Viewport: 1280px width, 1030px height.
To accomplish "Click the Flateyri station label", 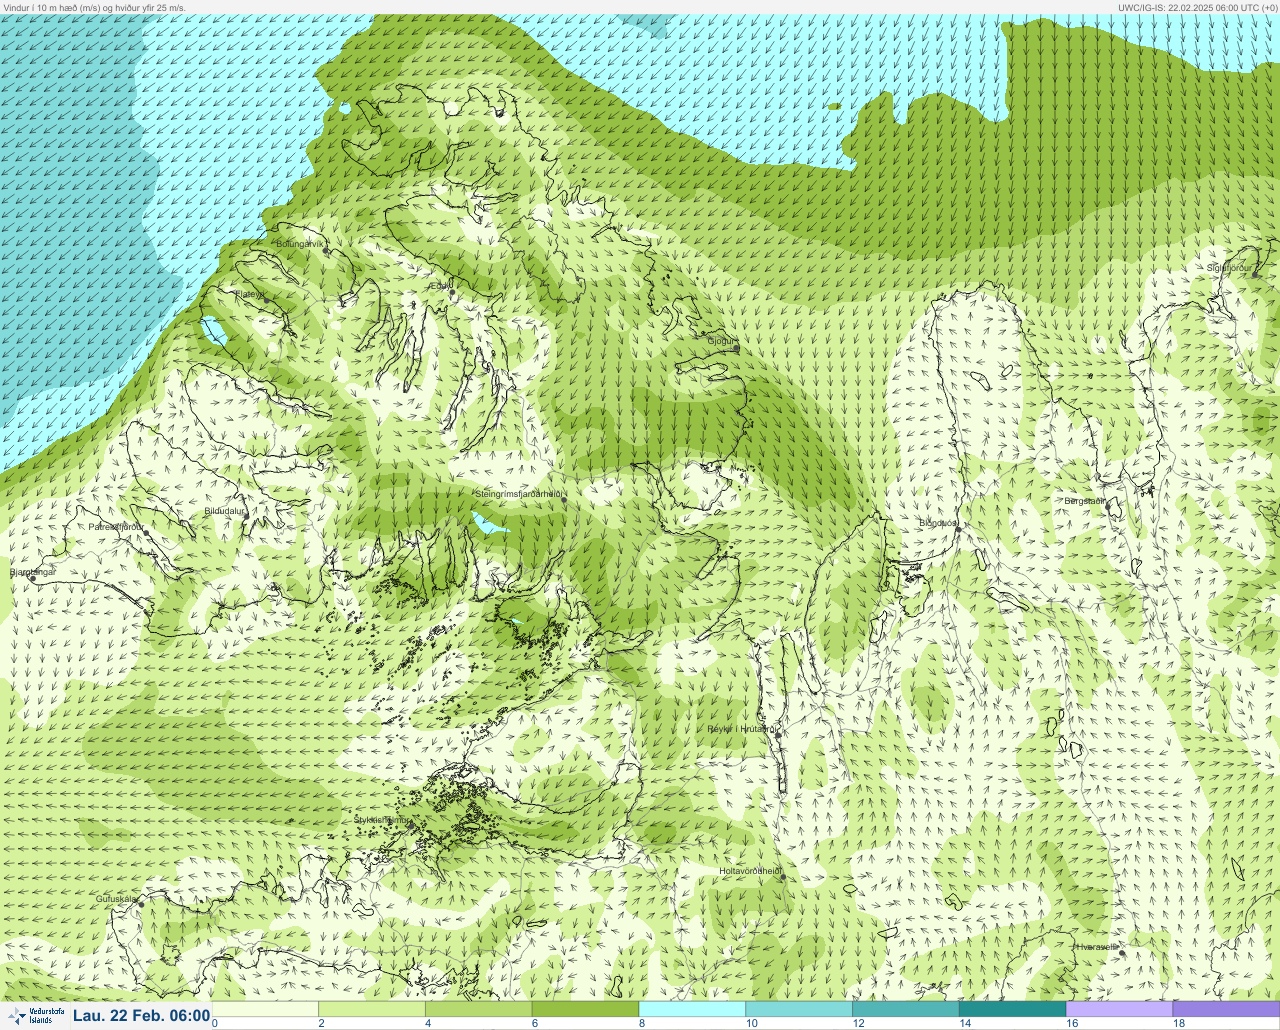I will pyautogui.click(x=249, y=294).
